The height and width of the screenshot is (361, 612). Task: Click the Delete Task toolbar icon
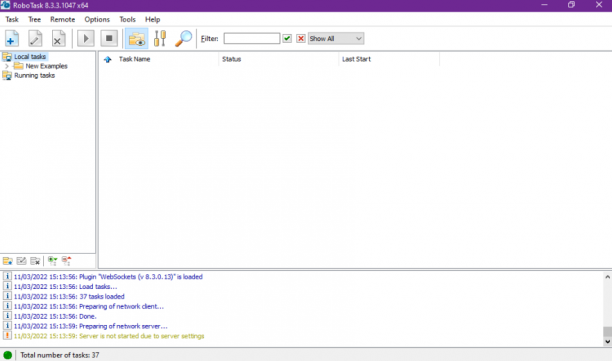pyautogui.click(x=58, y=38)
